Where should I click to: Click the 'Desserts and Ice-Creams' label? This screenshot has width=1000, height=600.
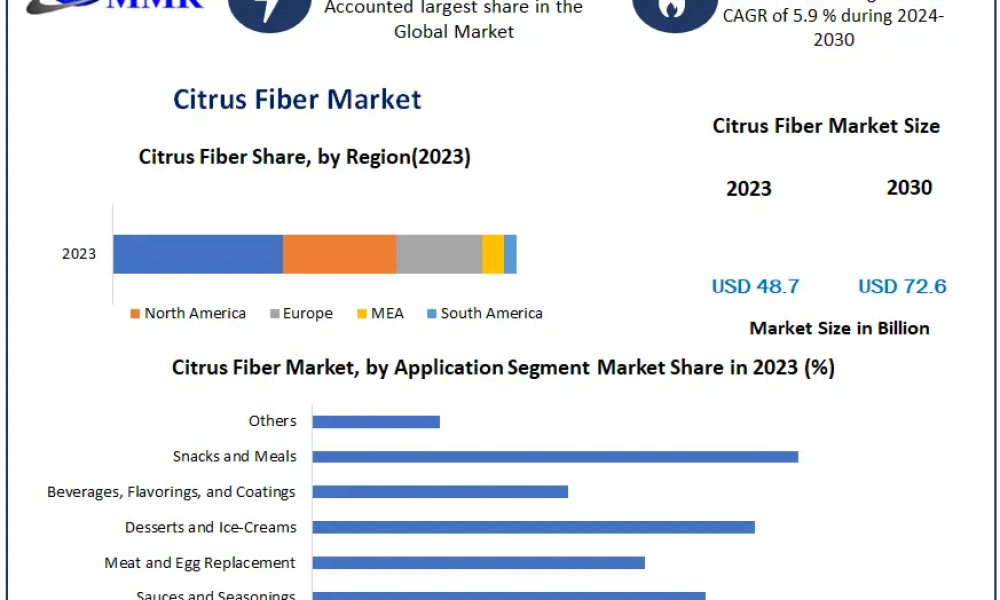click(211, 527)
